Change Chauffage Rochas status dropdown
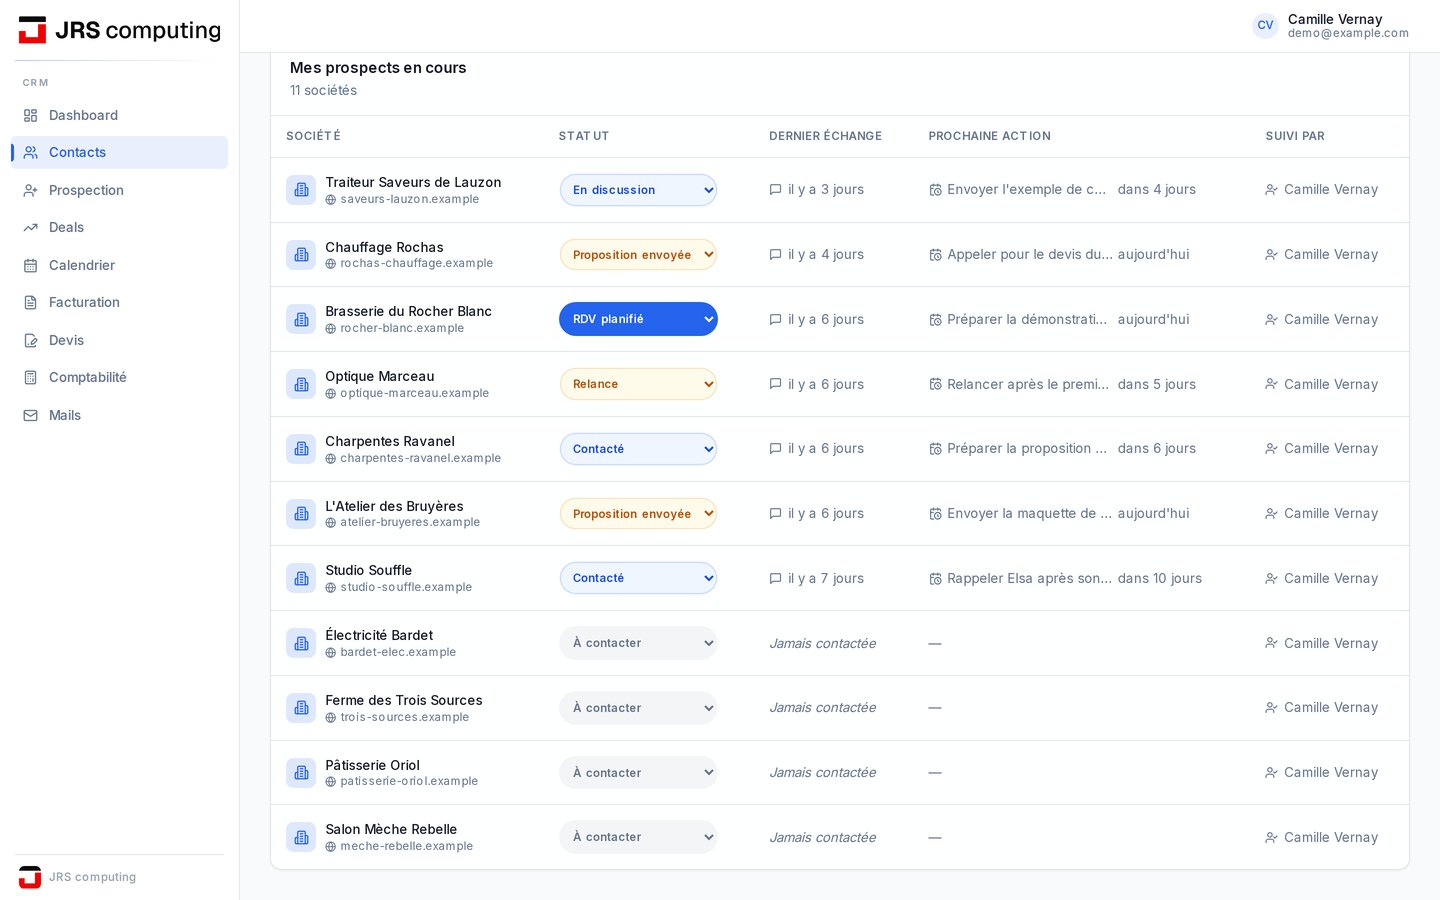This screenshot has height=900, width=1440. tap(638, 255)
